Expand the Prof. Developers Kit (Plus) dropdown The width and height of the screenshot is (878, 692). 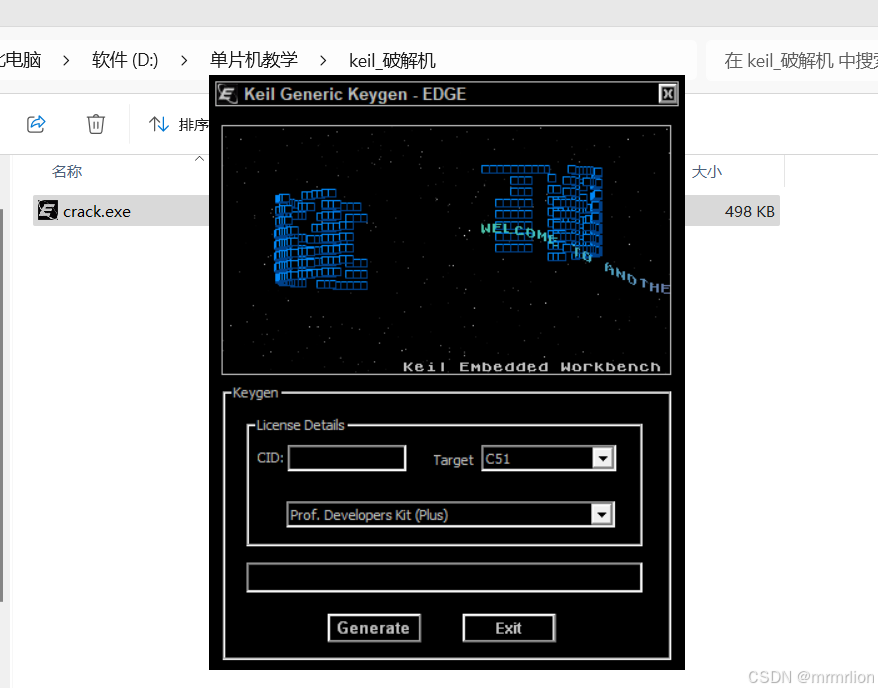point(602,515)
